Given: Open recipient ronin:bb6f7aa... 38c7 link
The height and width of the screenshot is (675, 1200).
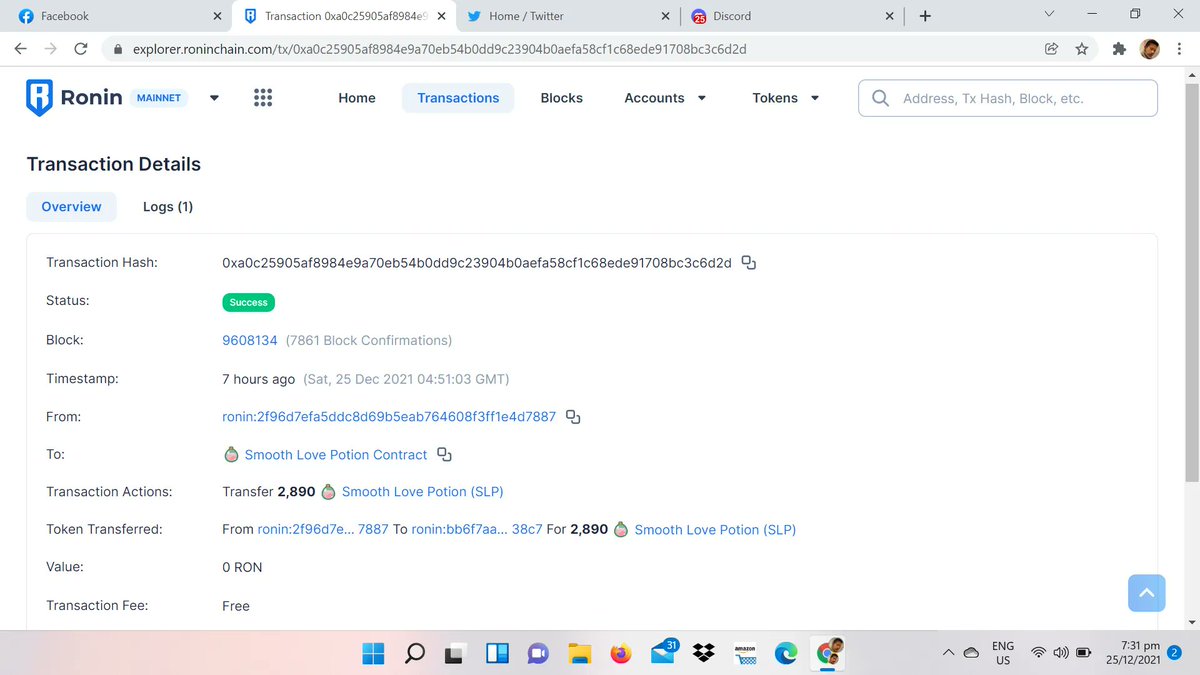Looking at the screenshot, I should pos(477,530).
